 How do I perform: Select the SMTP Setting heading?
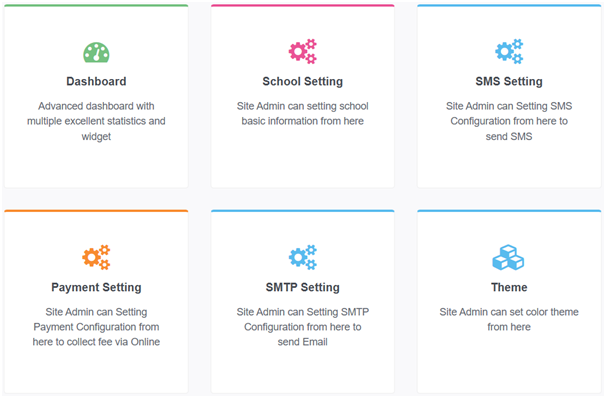303,287
